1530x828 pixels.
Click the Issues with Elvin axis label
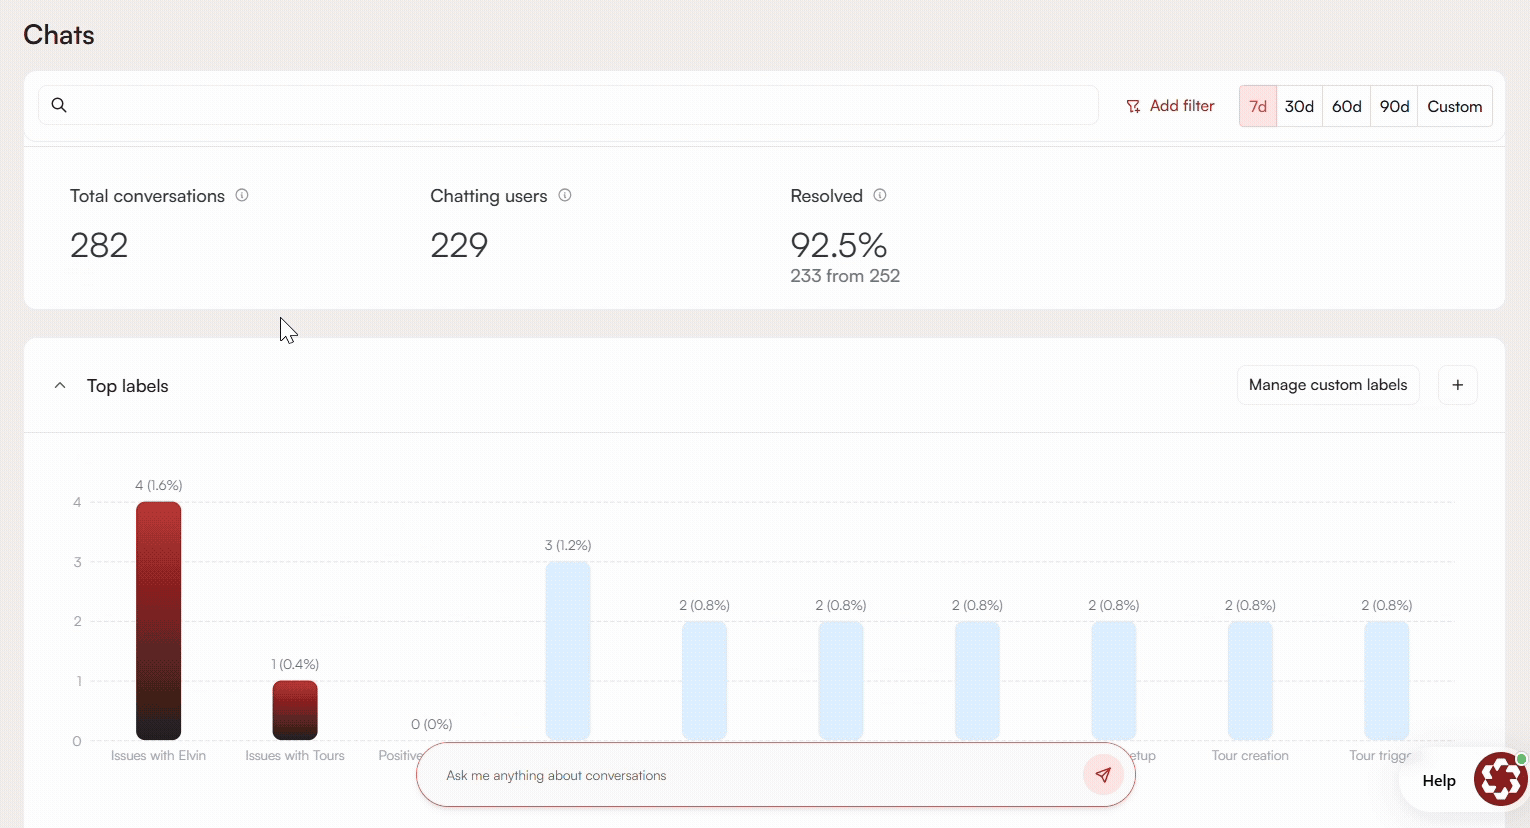click(x=158, y=756)
